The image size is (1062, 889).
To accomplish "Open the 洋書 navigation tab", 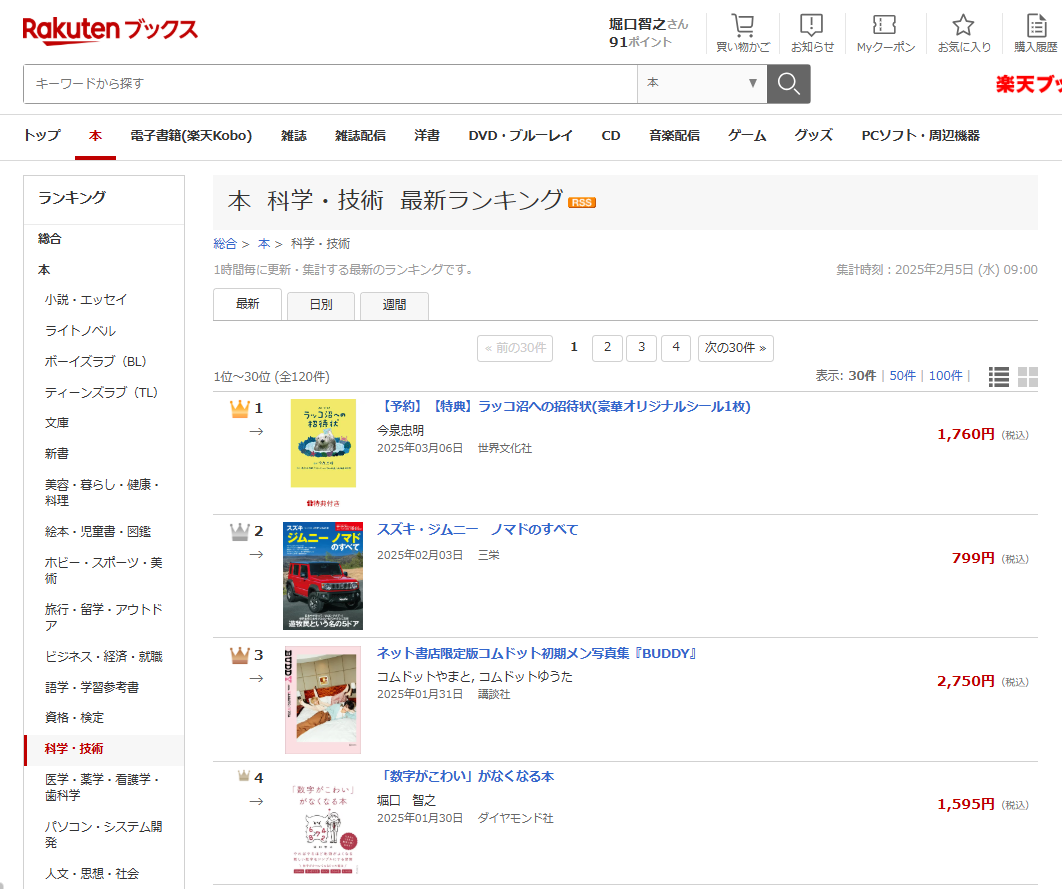I will click(427, 135).
